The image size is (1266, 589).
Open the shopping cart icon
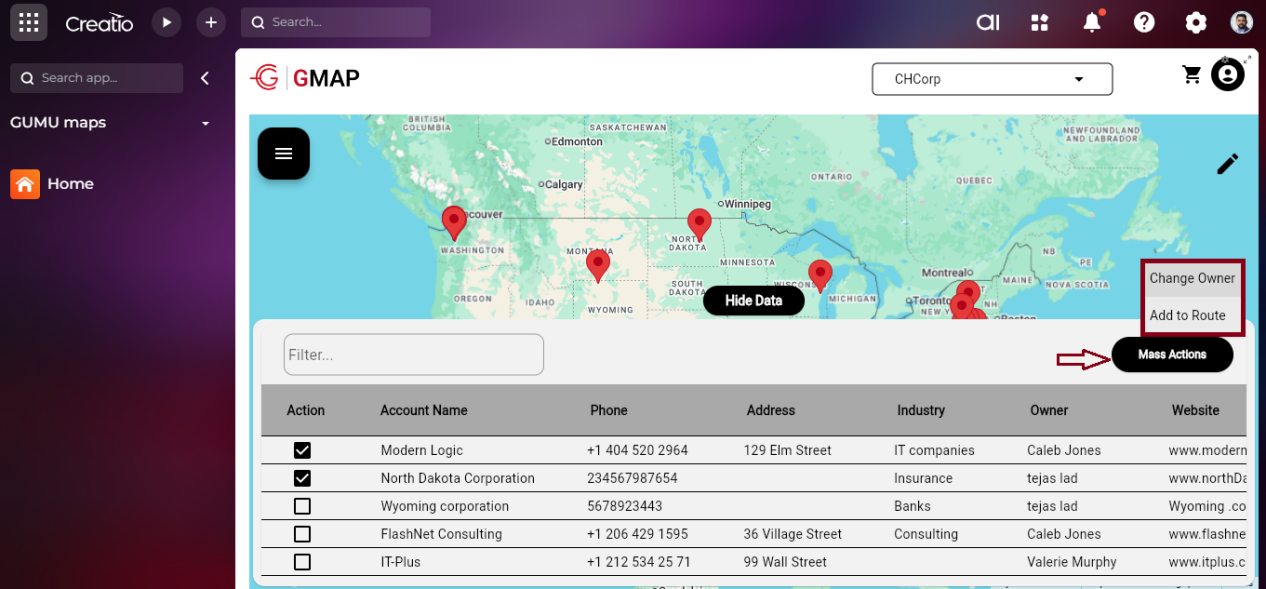click(x=1192, y=75)
